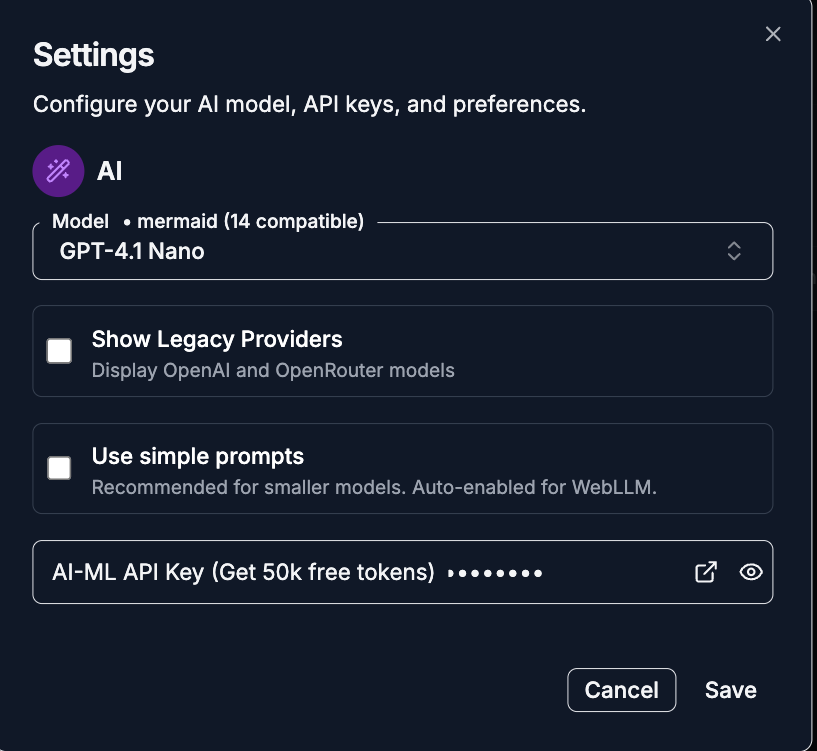Click the AI section heading text
The image size is (817, 751).
click(x=109, y=171)
